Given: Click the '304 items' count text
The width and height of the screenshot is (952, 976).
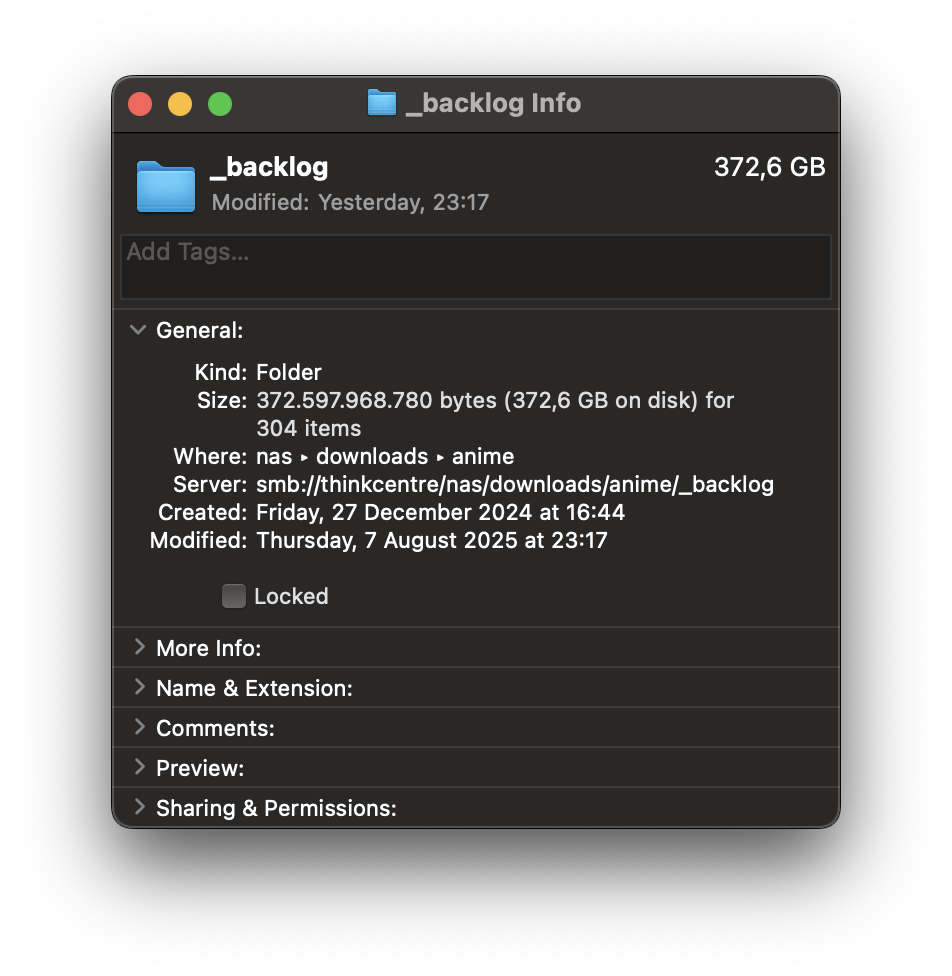Looking at the screenshot, I should (x=309, y=428).
